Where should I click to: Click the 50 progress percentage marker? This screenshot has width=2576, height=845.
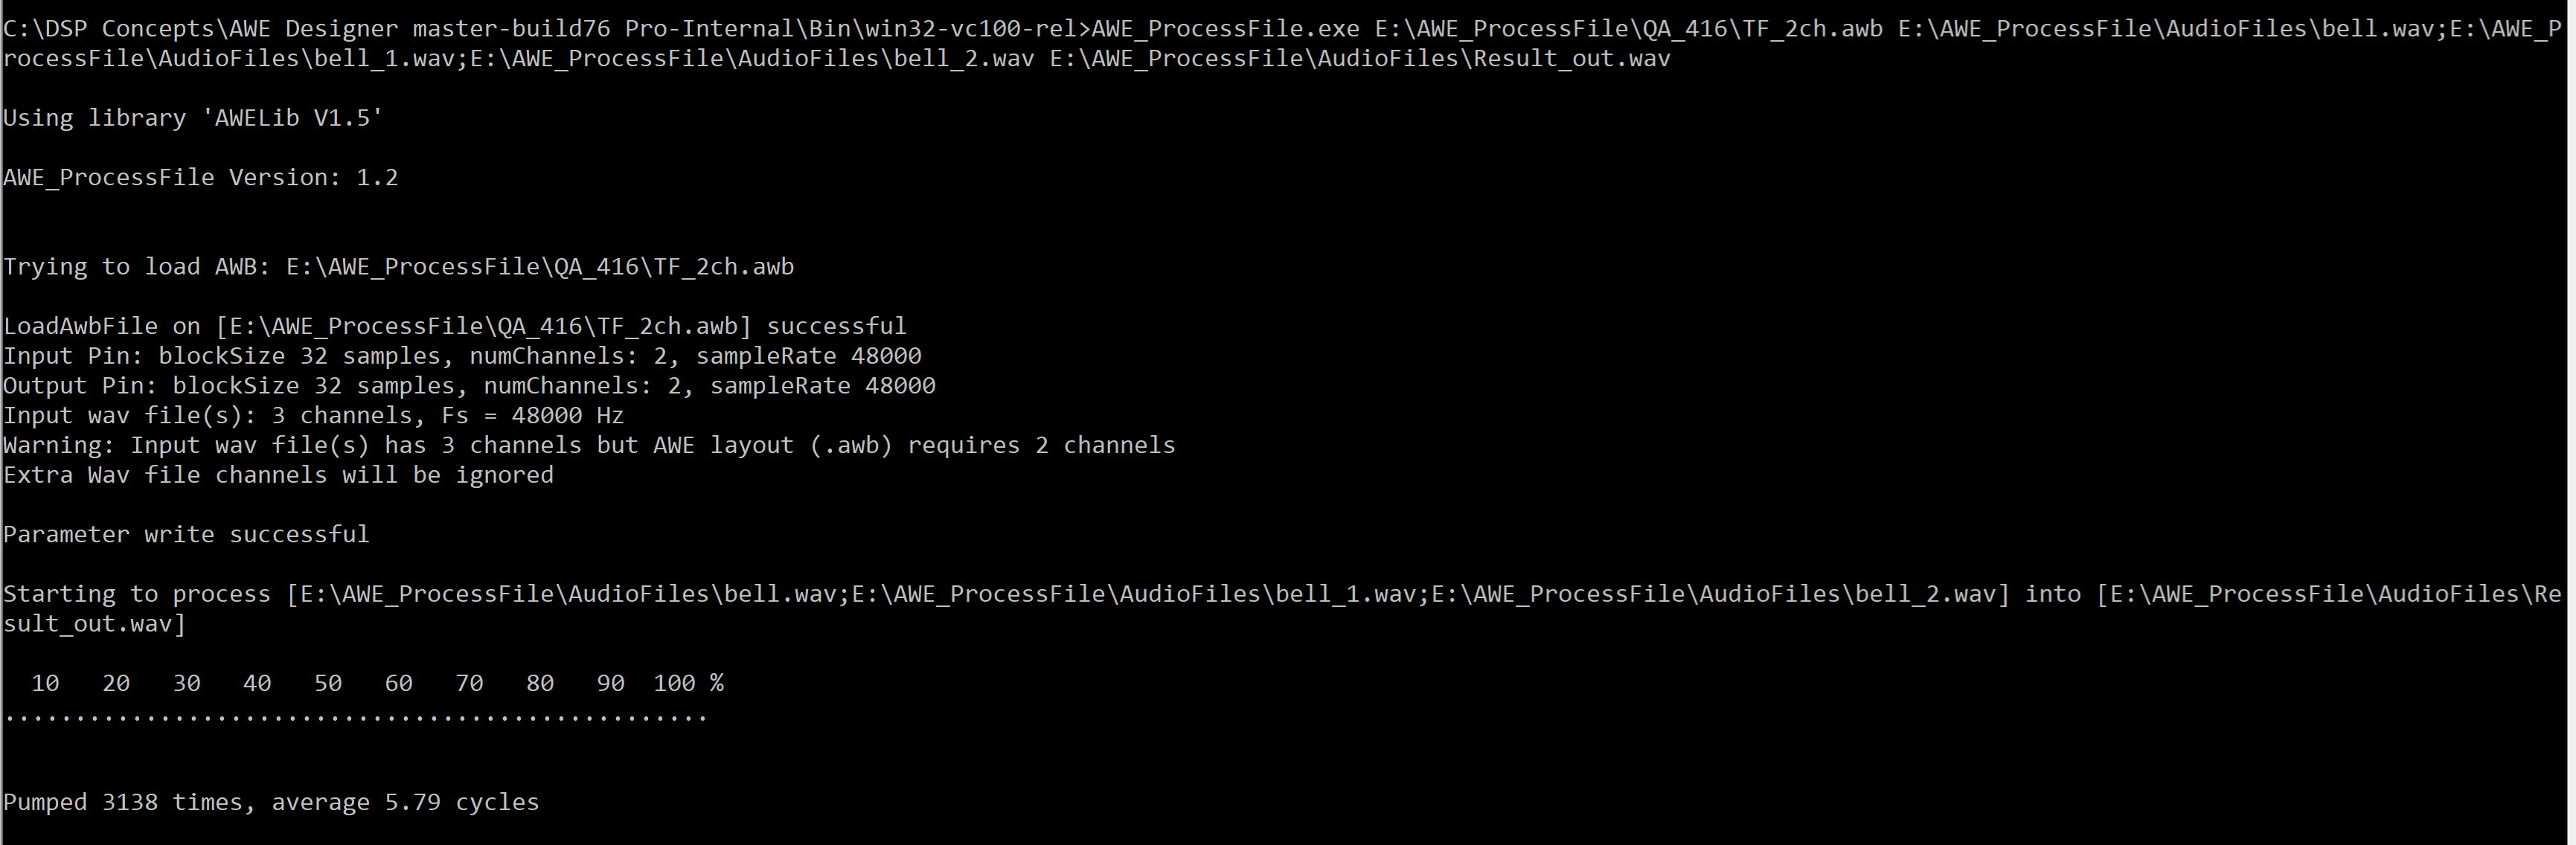[x=328, y=683]
